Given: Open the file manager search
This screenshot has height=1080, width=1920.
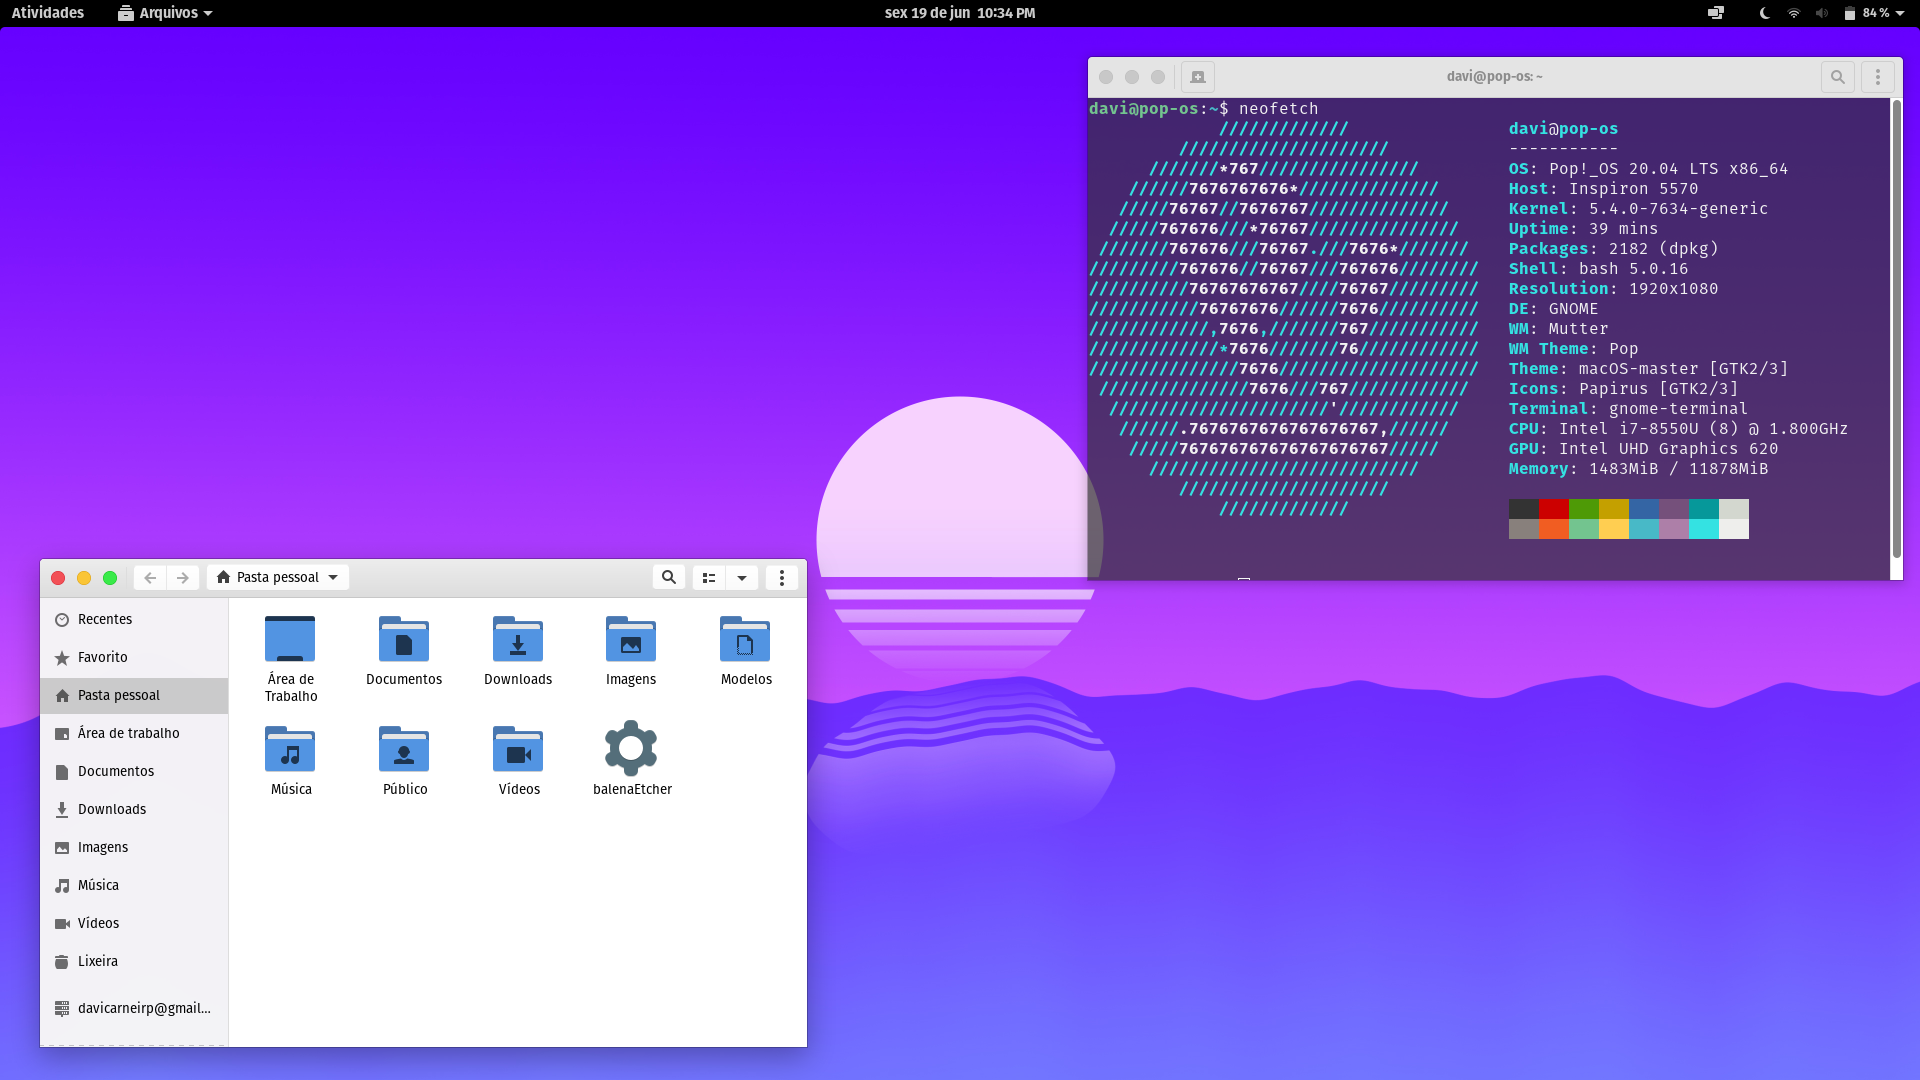Looking at the screenshot, I should pos(668,577).
